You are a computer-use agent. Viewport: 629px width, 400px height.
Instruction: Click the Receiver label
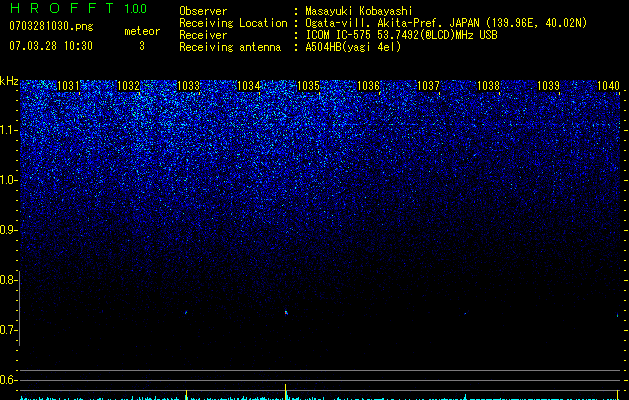[x=203, y=35]
